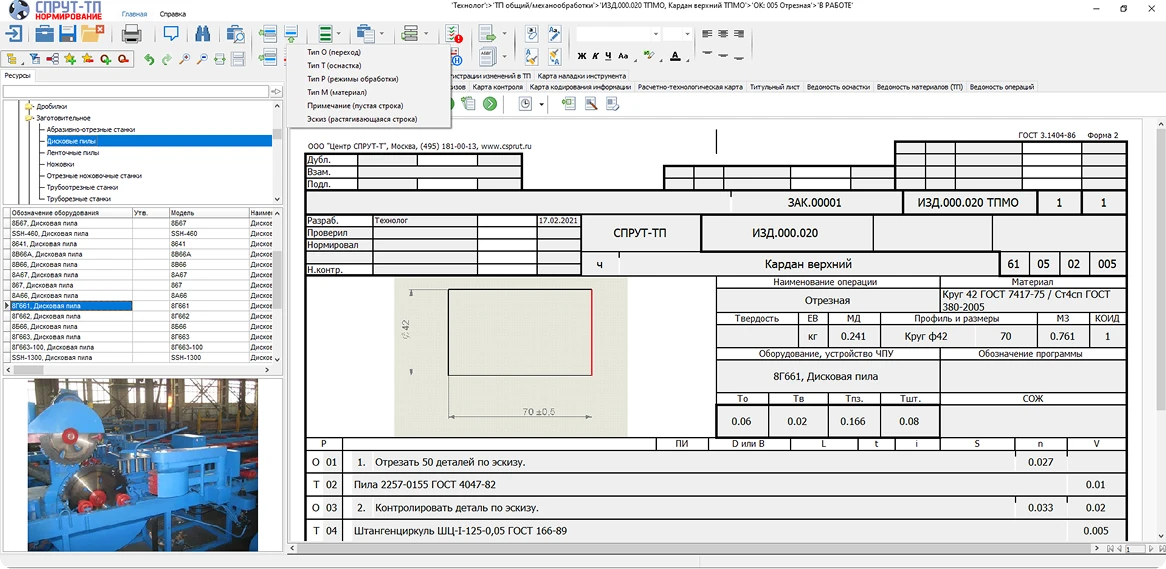Open search with the binoculars icon
The width and height of the screenshot is (1166, 569).
(202, 34)
